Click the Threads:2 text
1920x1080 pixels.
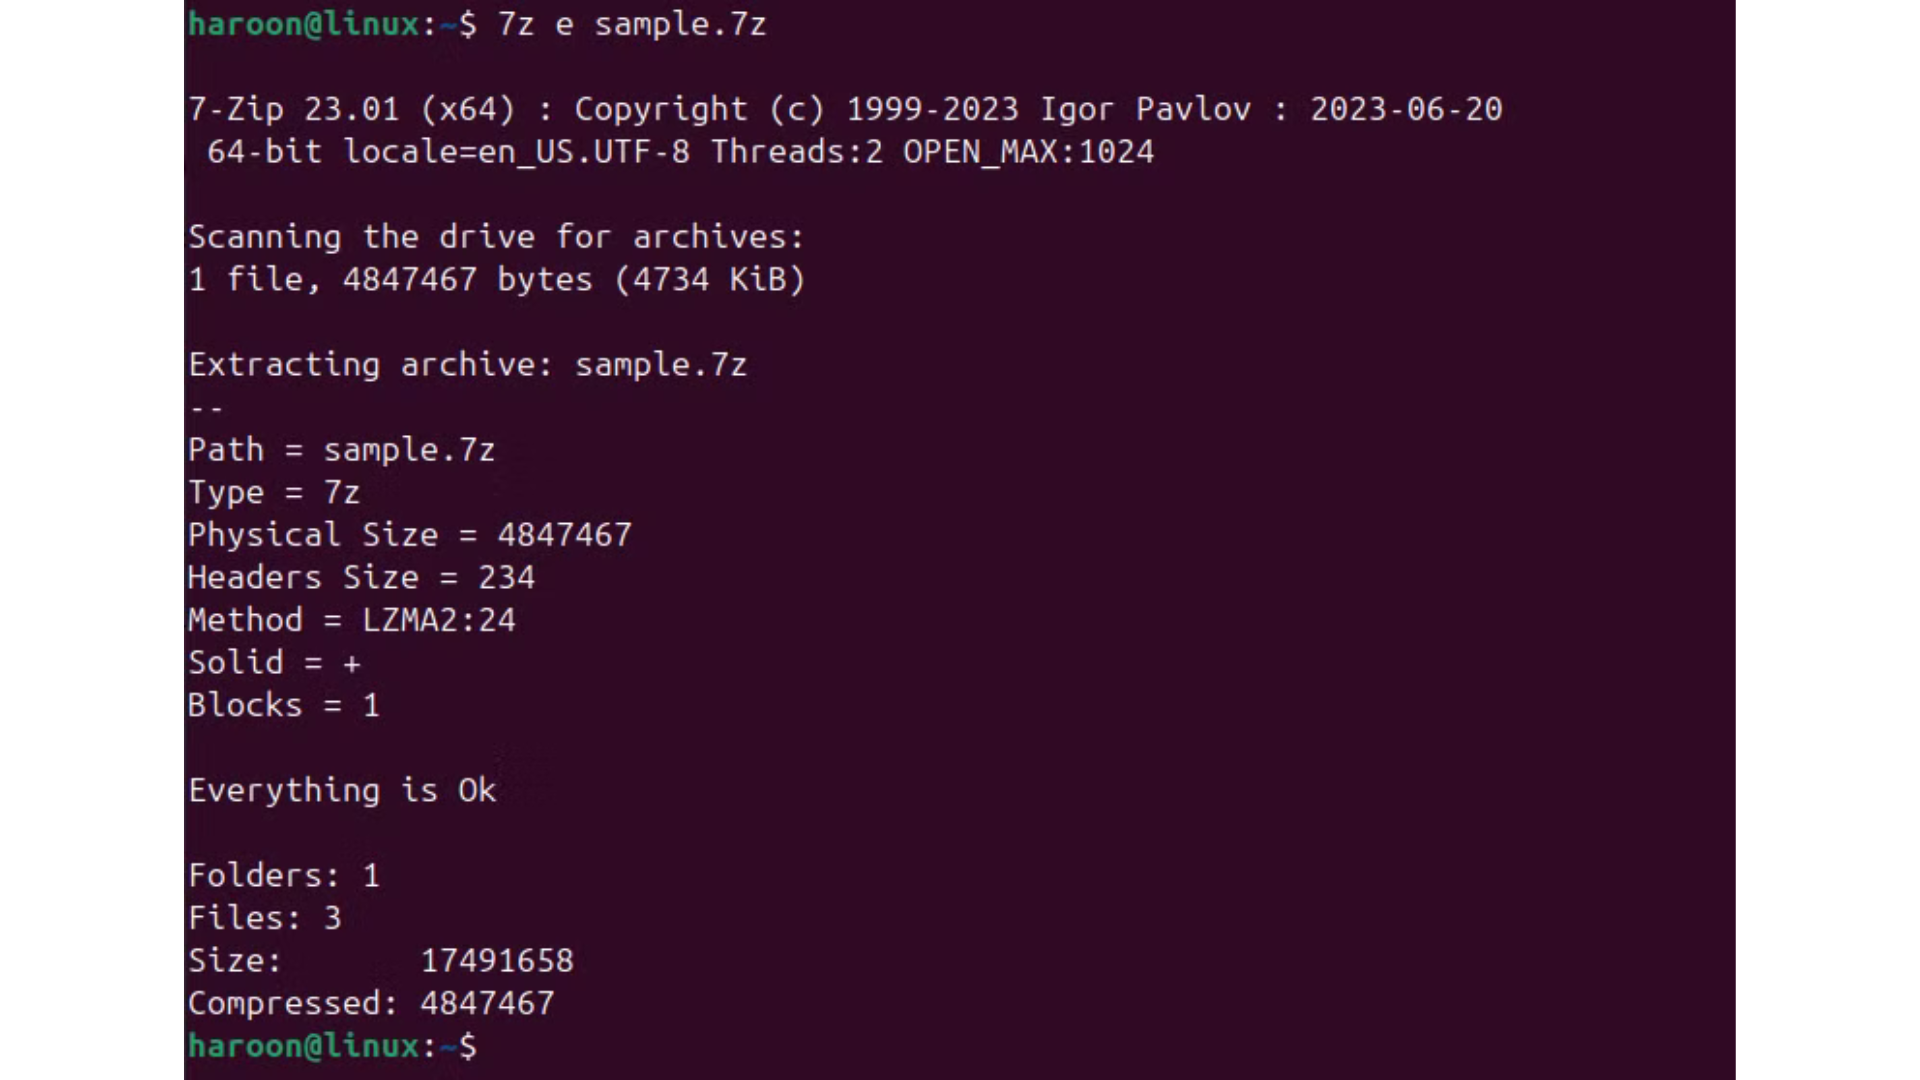coord(797,152)
